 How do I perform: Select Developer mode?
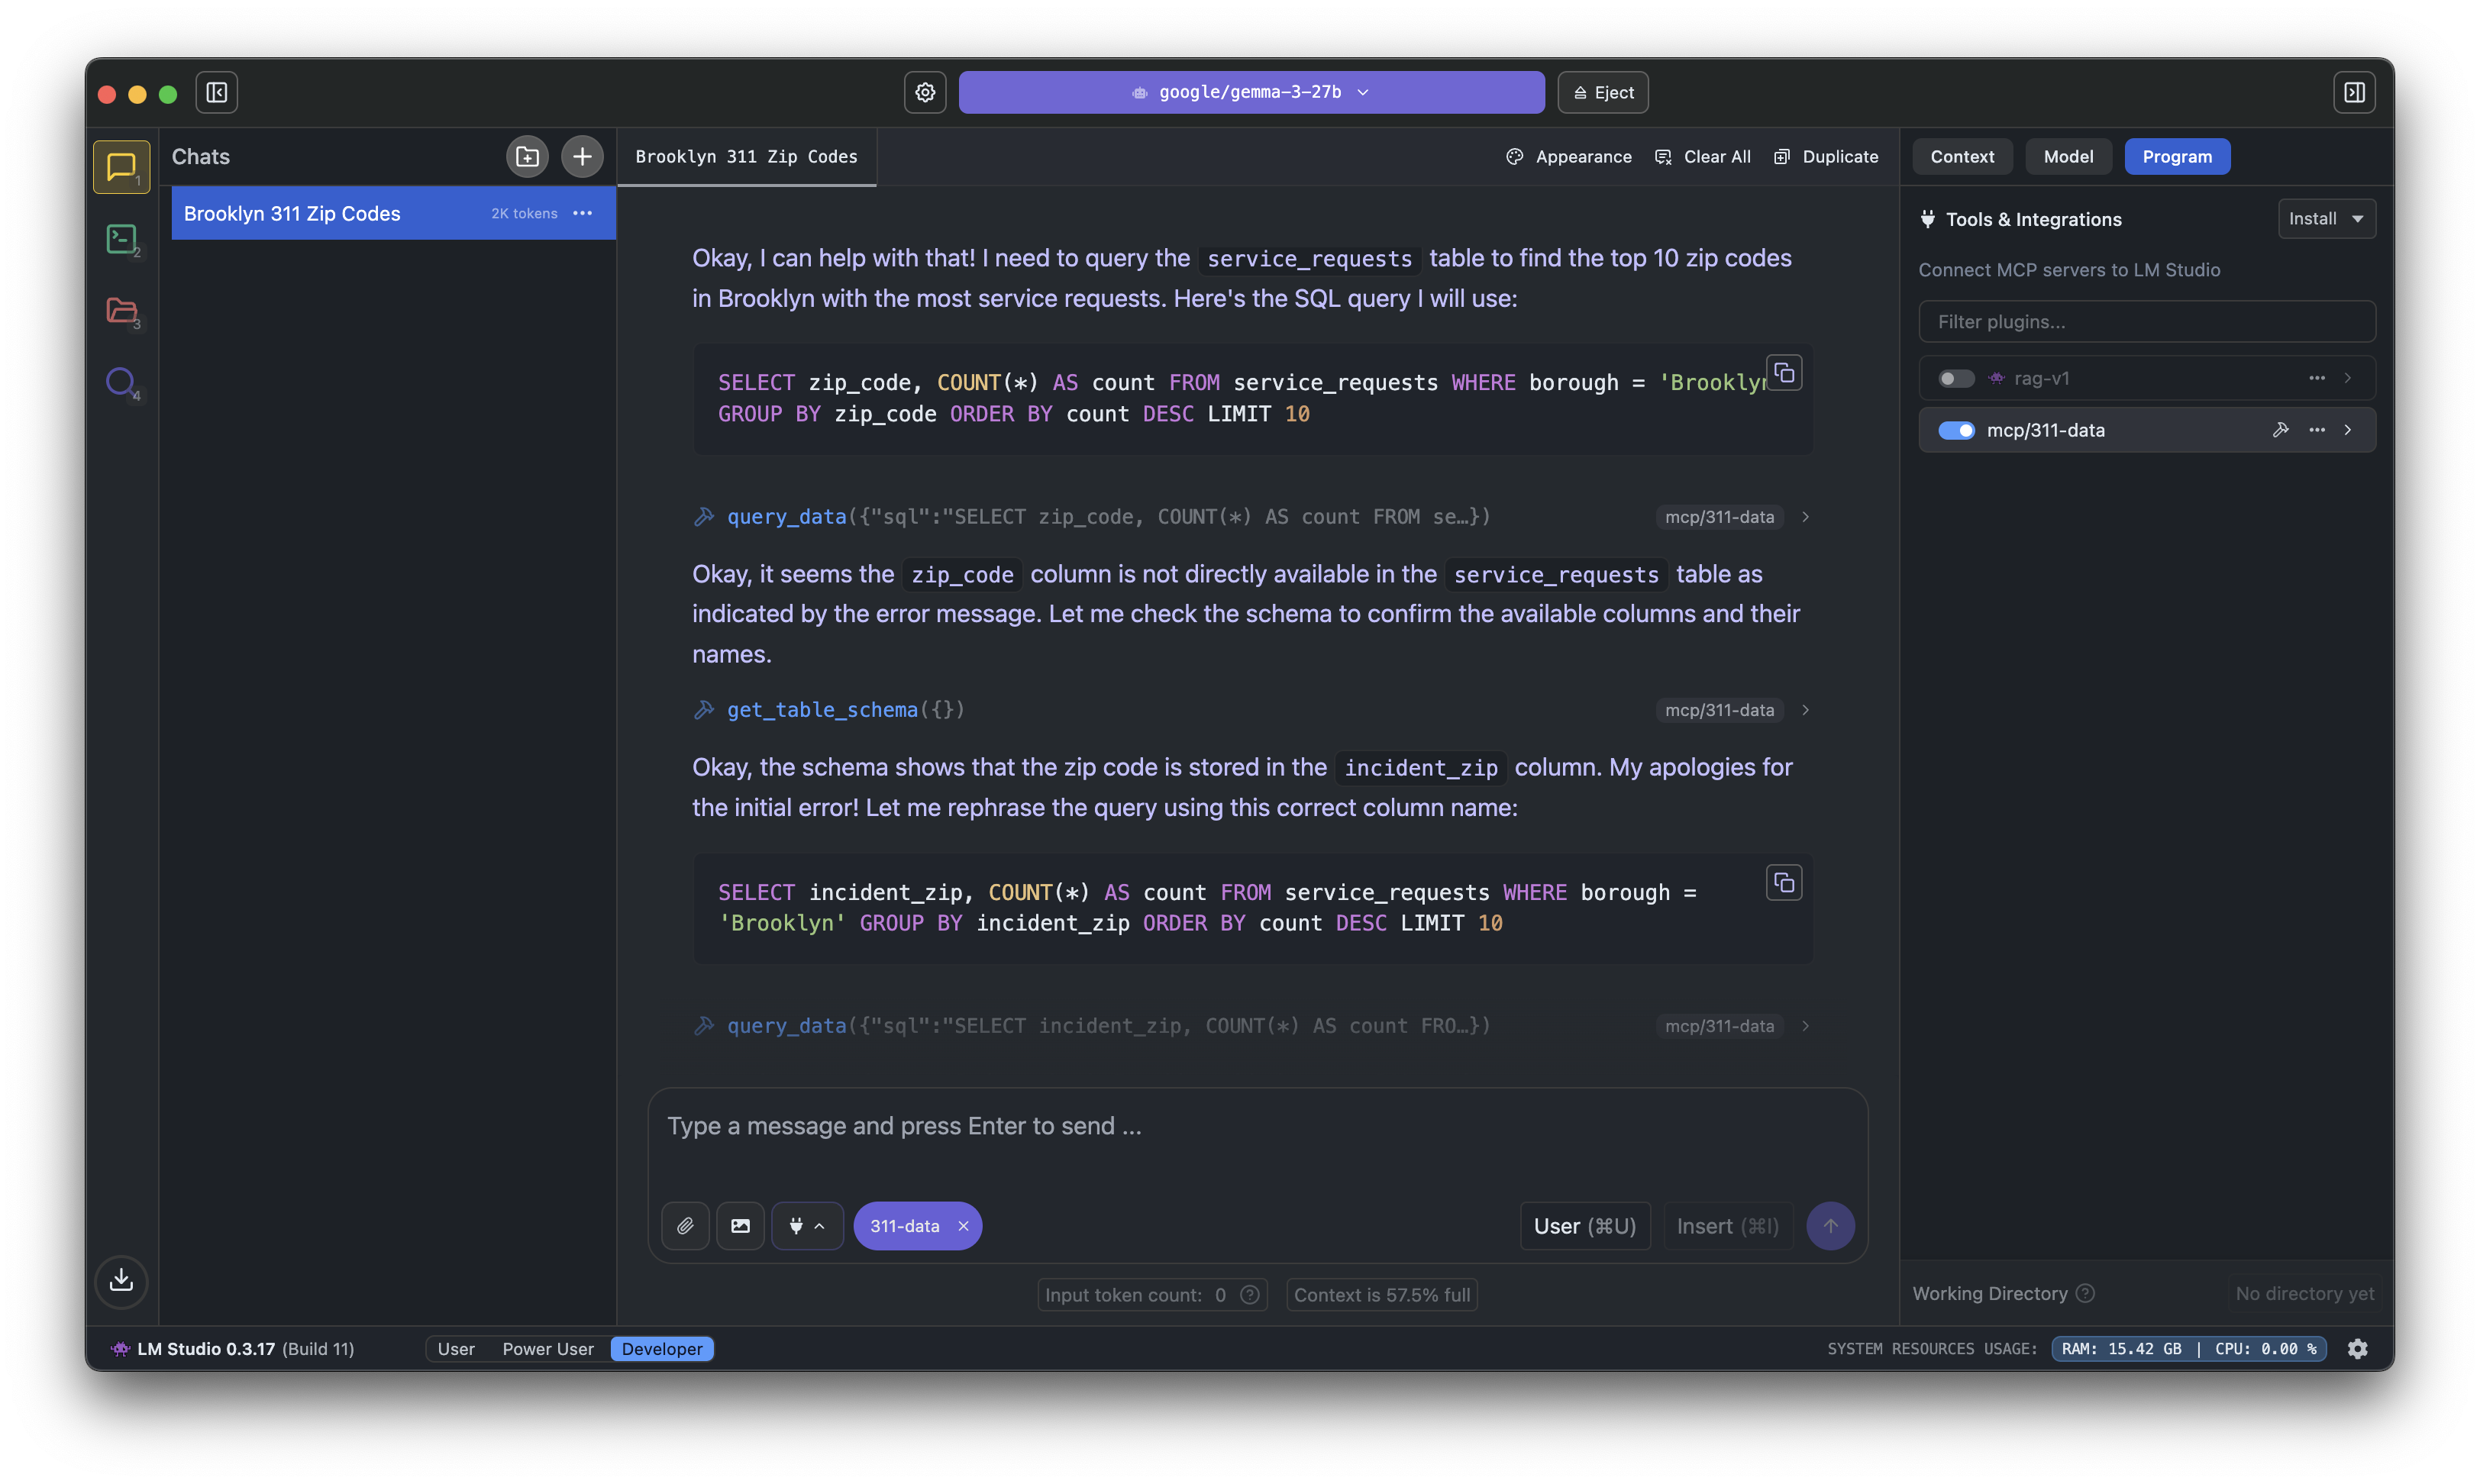click(x=662, y=1349)
